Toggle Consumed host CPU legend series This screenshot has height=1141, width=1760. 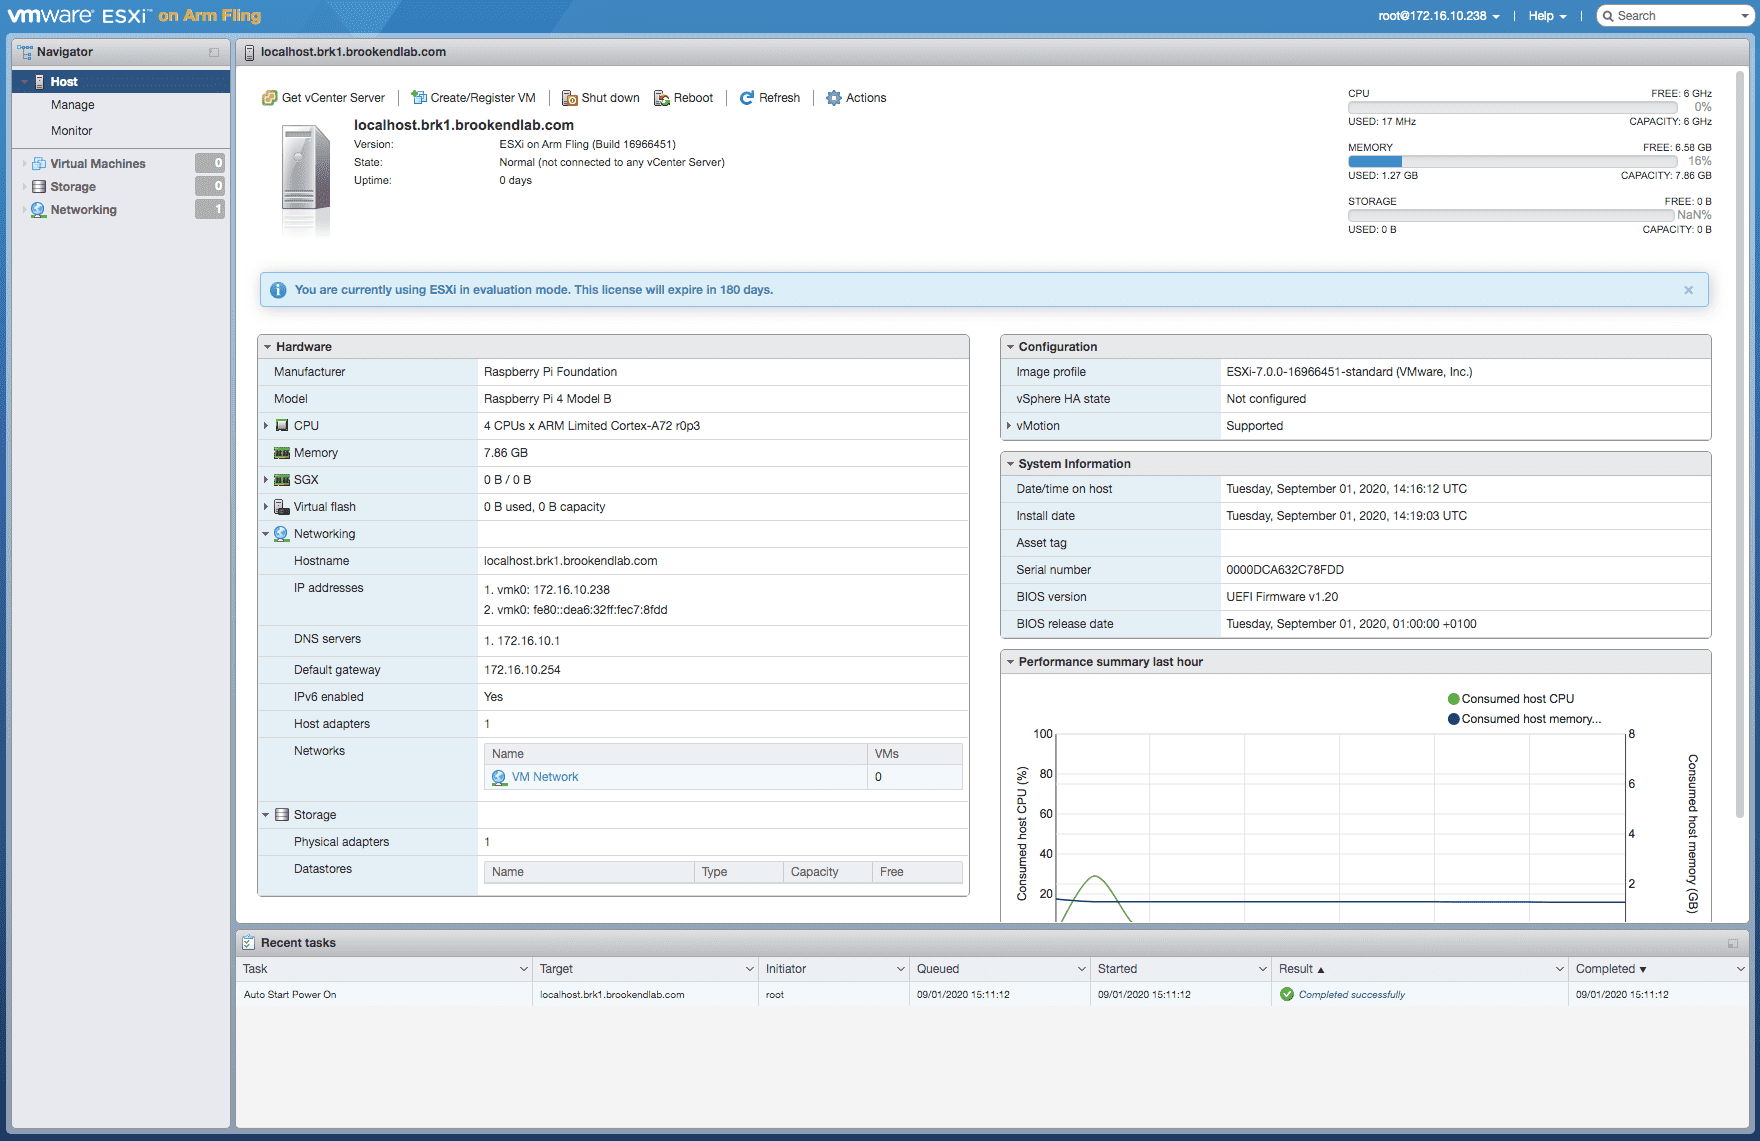(1511, 699)
